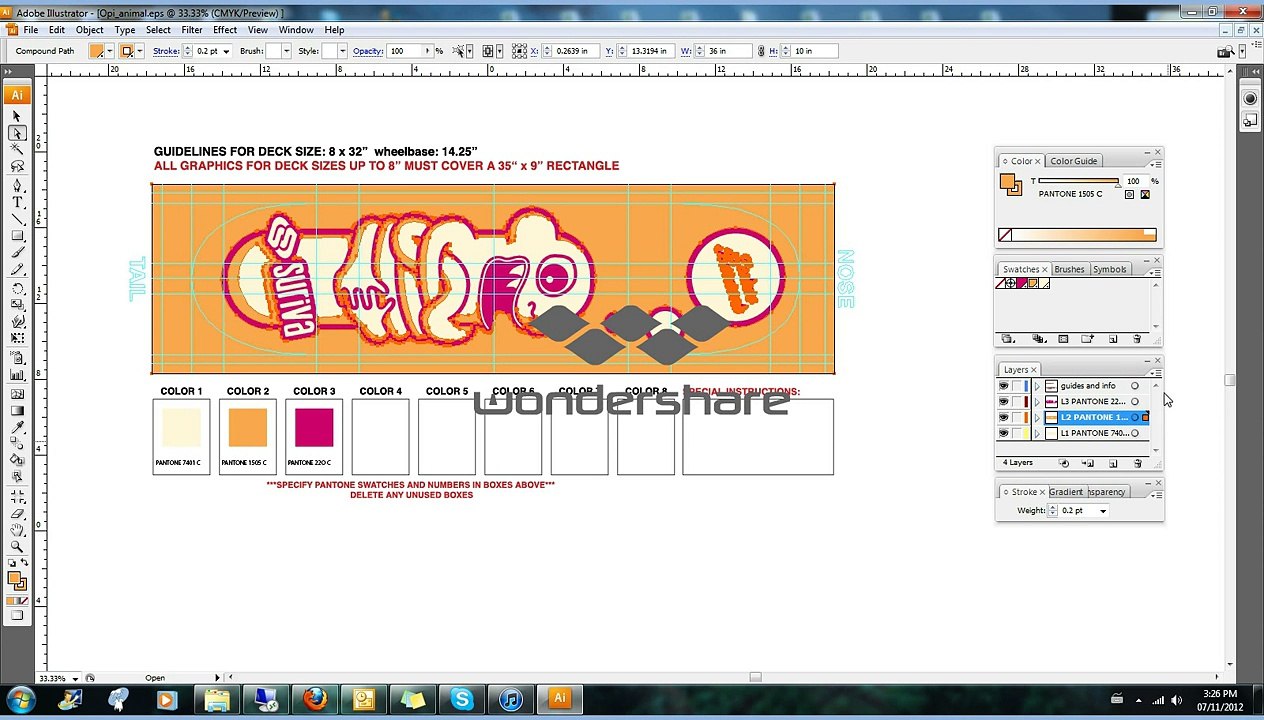
Task: Click target circle of L3 PANTONE layer
Action: click(1135, 402)
